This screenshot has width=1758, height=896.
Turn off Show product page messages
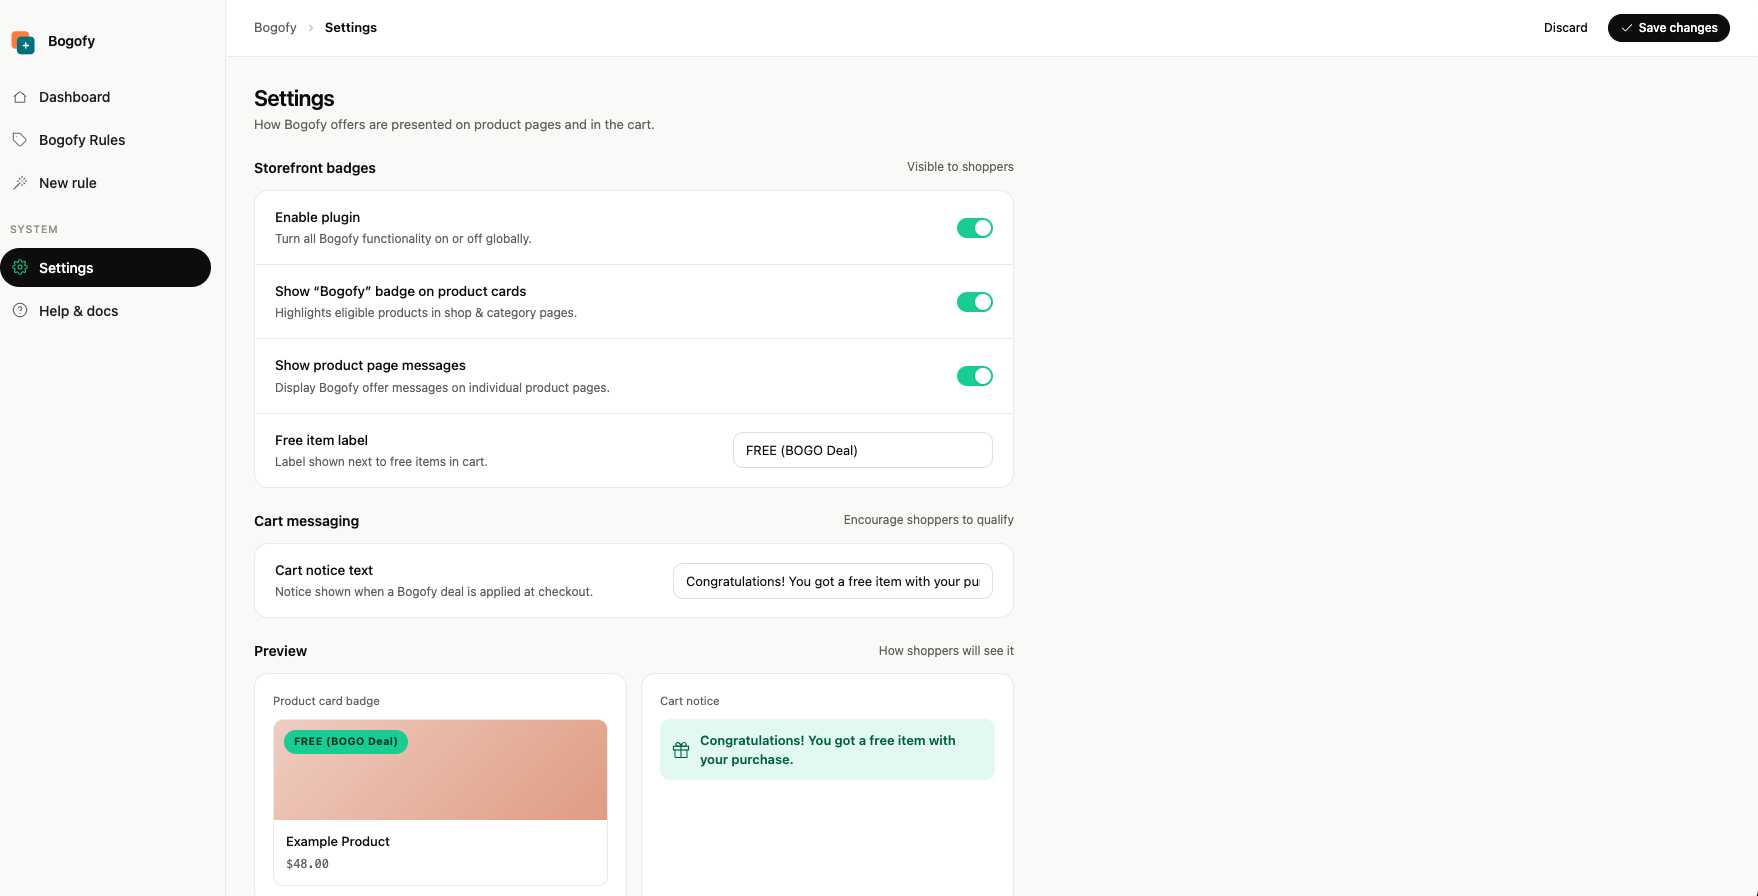pos(975,376)
